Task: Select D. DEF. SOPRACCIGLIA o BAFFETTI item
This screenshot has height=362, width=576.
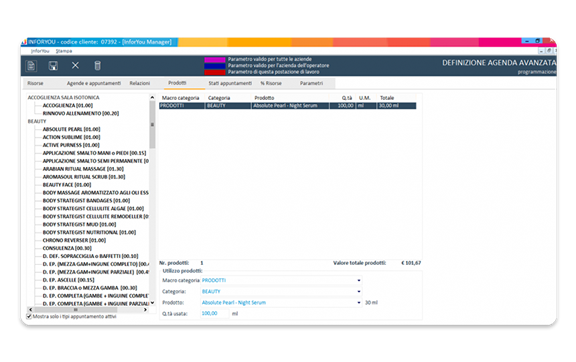Action: tap(90, 257)
